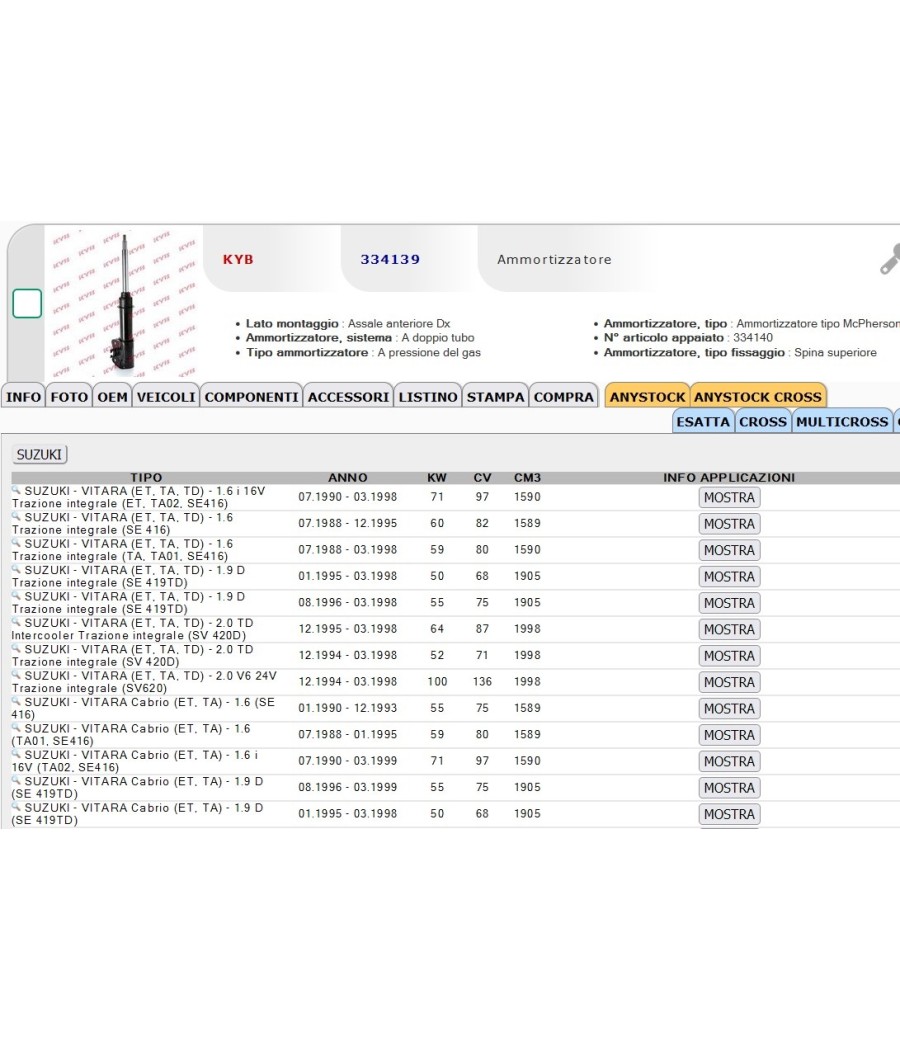Show applications for Vitara Cabrio 1.9 D 08.1996 - 03.1999
This screenshot has width=900, height=1050.
tap(729, 788)
